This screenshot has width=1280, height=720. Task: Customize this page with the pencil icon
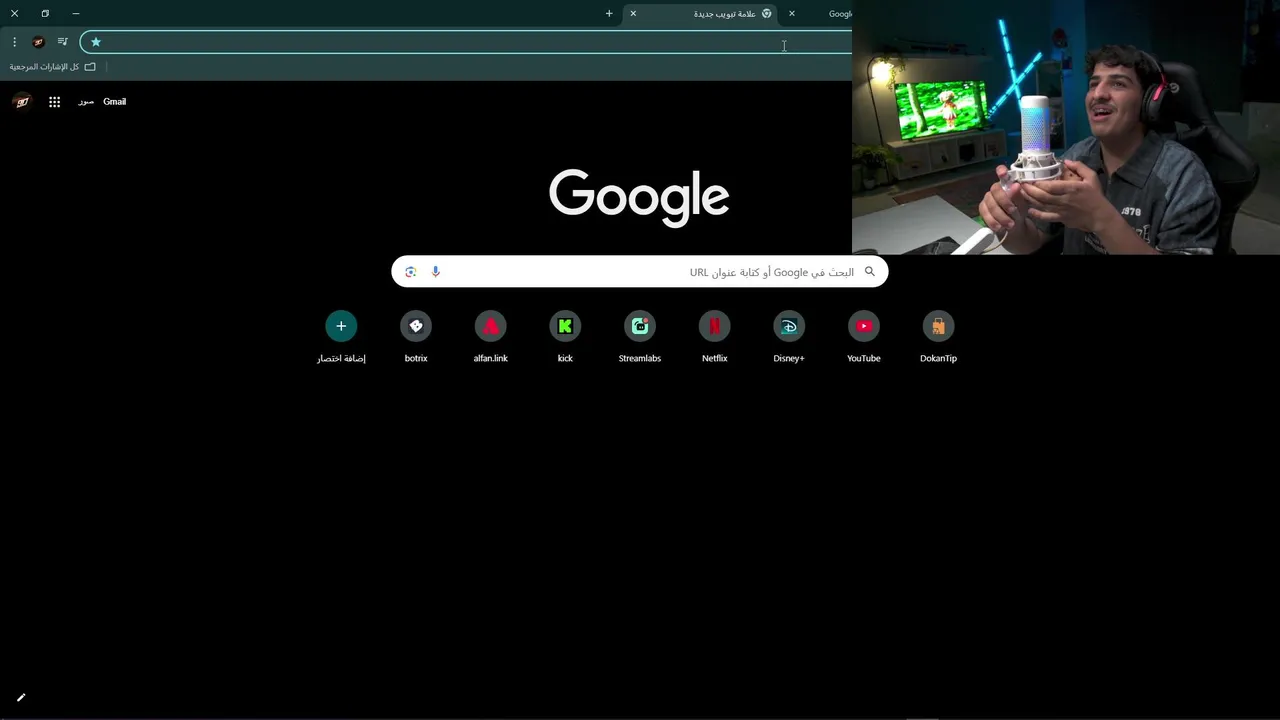coord(21,698)
